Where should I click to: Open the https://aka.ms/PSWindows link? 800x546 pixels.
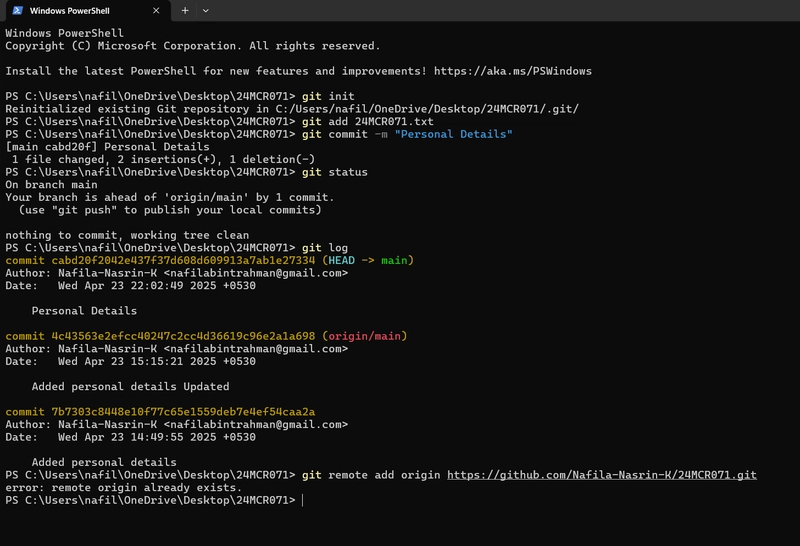513,71
